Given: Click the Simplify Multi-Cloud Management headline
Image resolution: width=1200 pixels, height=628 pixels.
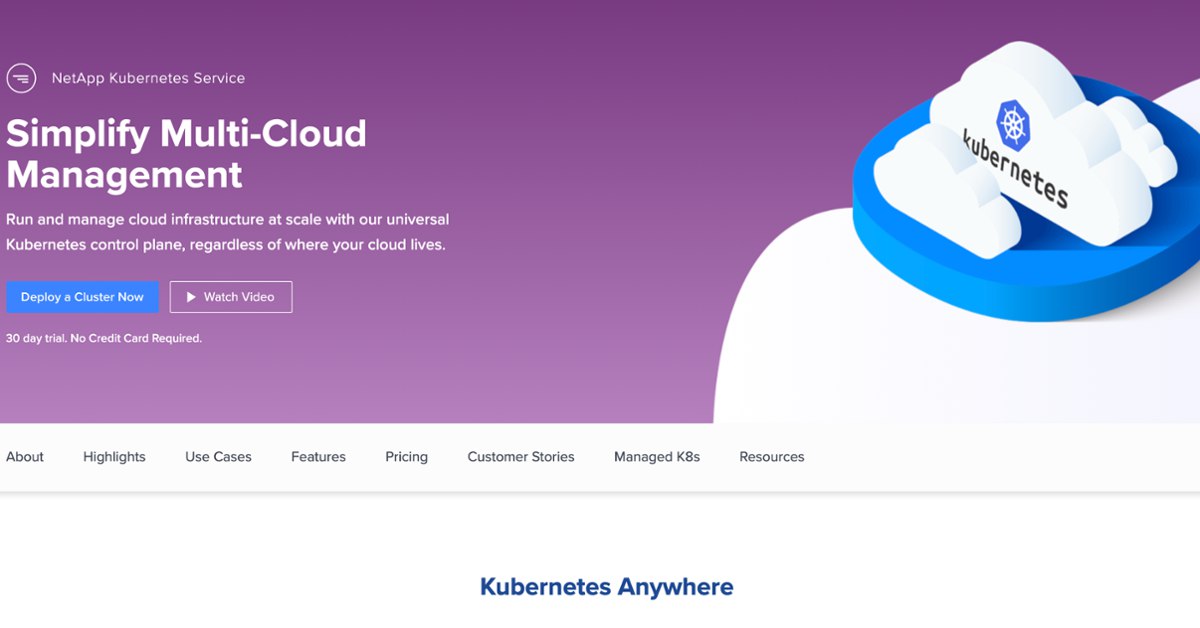Looking at the screenshot, I should coord(187,154).
